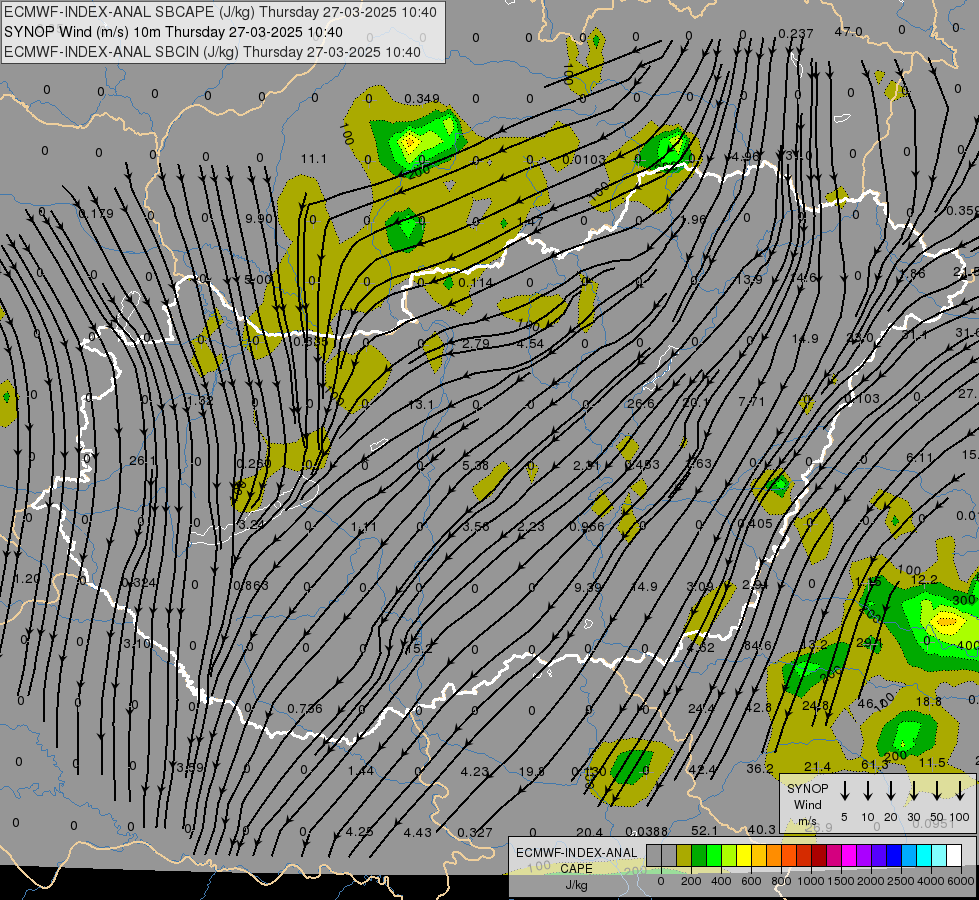
Task: Click the ECMWF-INDEX-ANAL label in CAPE legend
Action: point(576,853)
